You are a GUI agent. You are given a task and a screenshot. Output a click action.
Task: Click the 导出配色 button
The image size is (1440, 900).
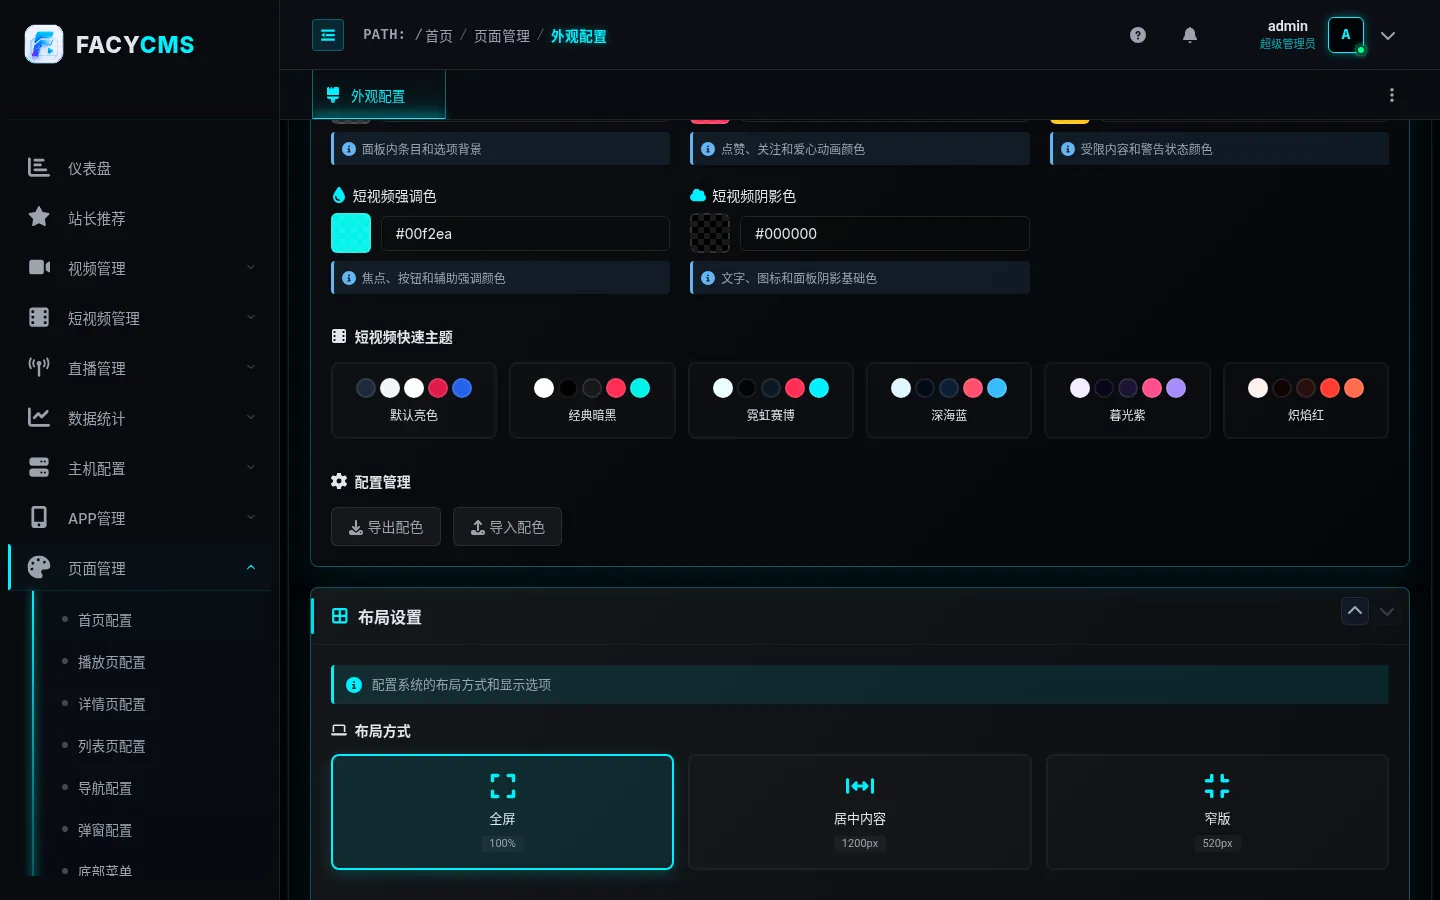(386, 527)
